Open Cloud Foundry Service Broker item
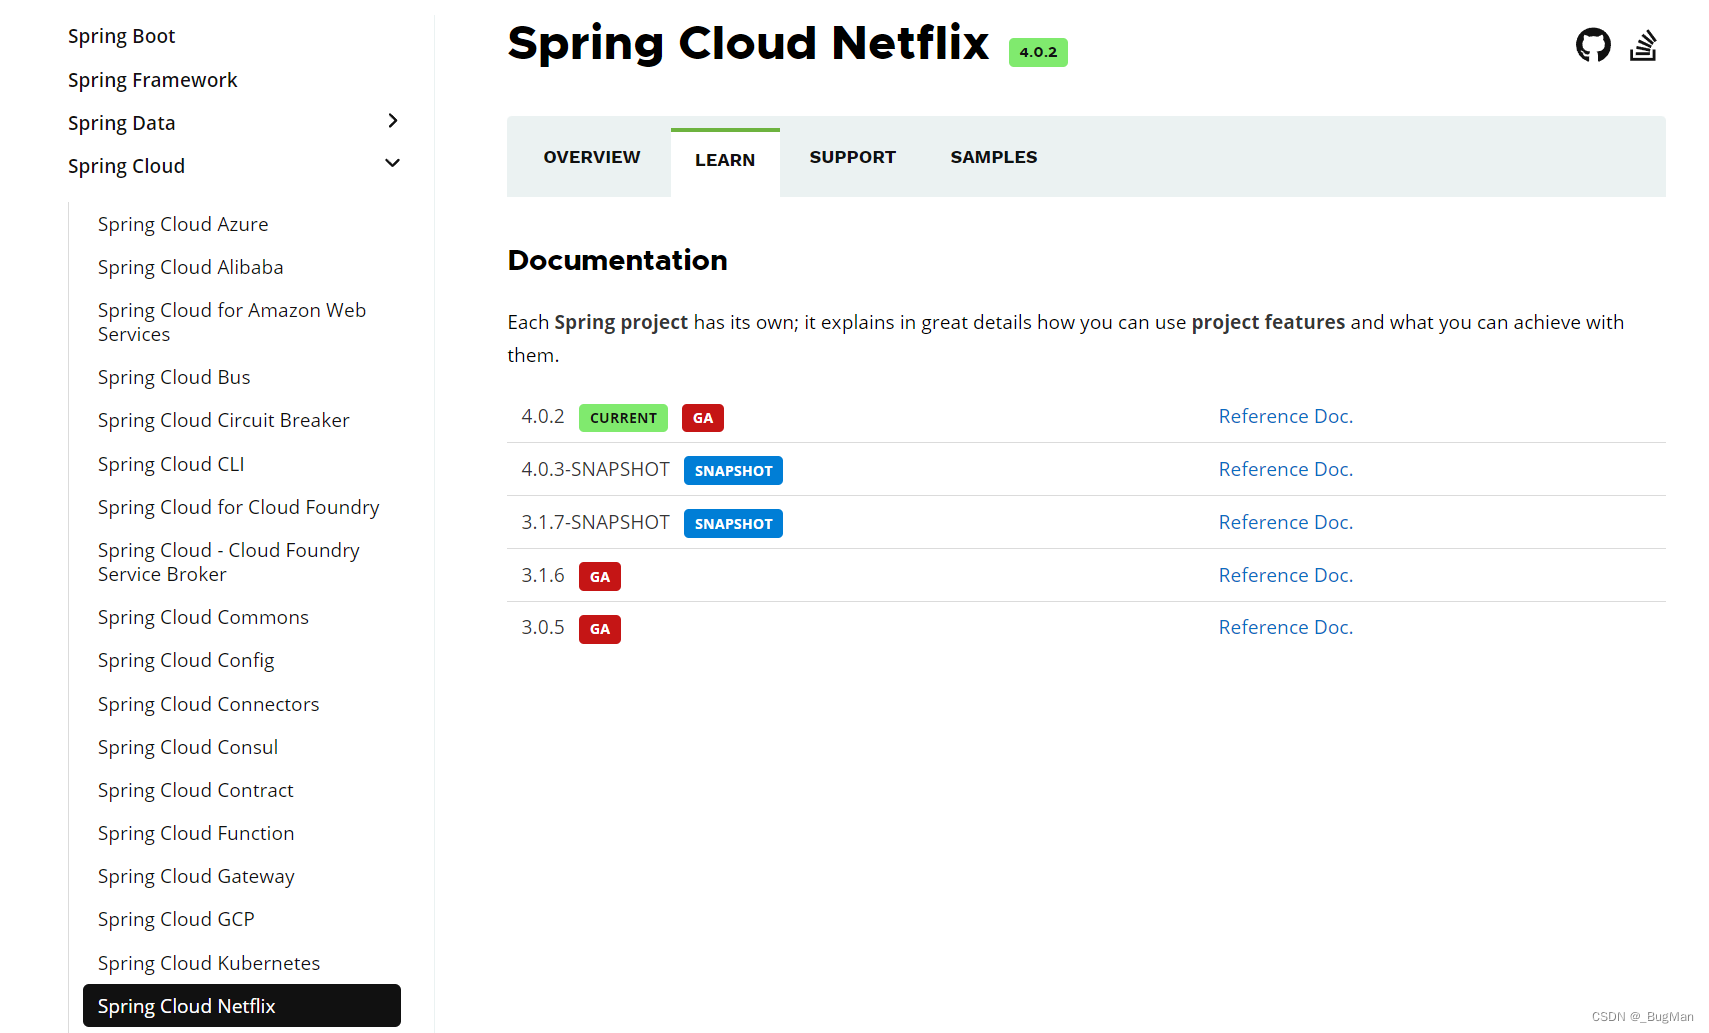The height and width of the screenshot is (1033, 1709). pos(229,562)
